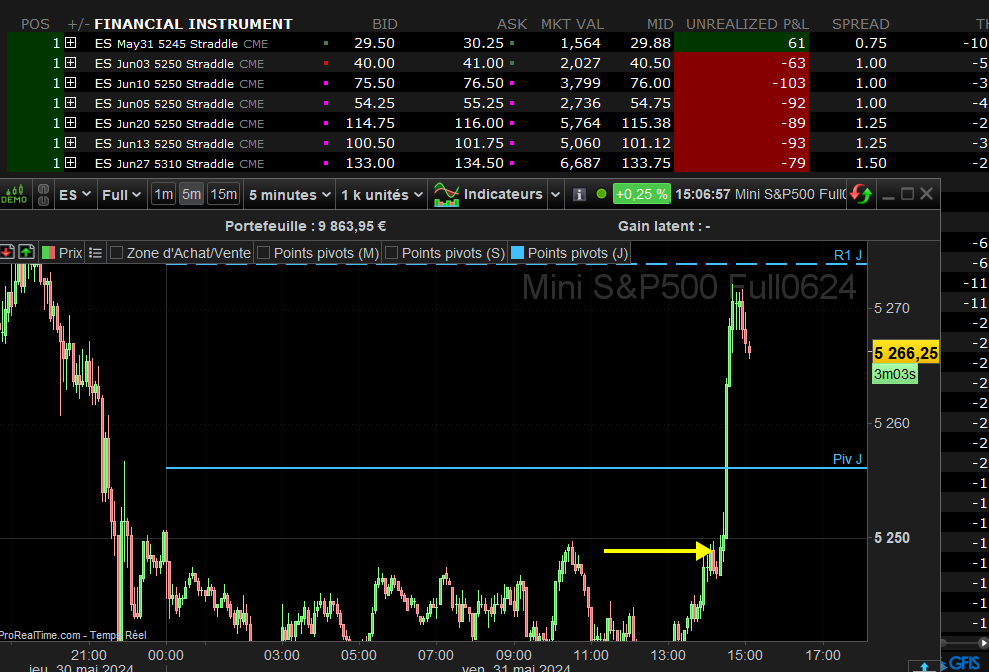Viewport: 989px width, 672px height.
Task: Open the ES instrument dropdown
Action: (x=74, y=195)
